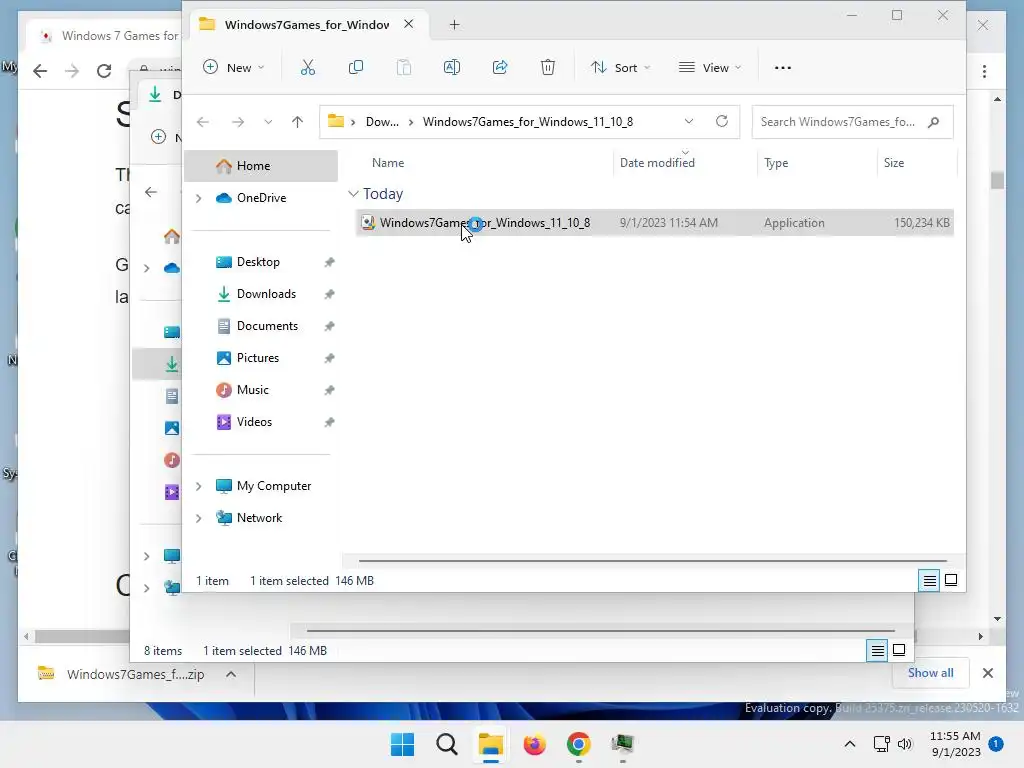Go up one folder level arrow
The height and width of the screenshot is (768, 1024).
pos(297,122)
